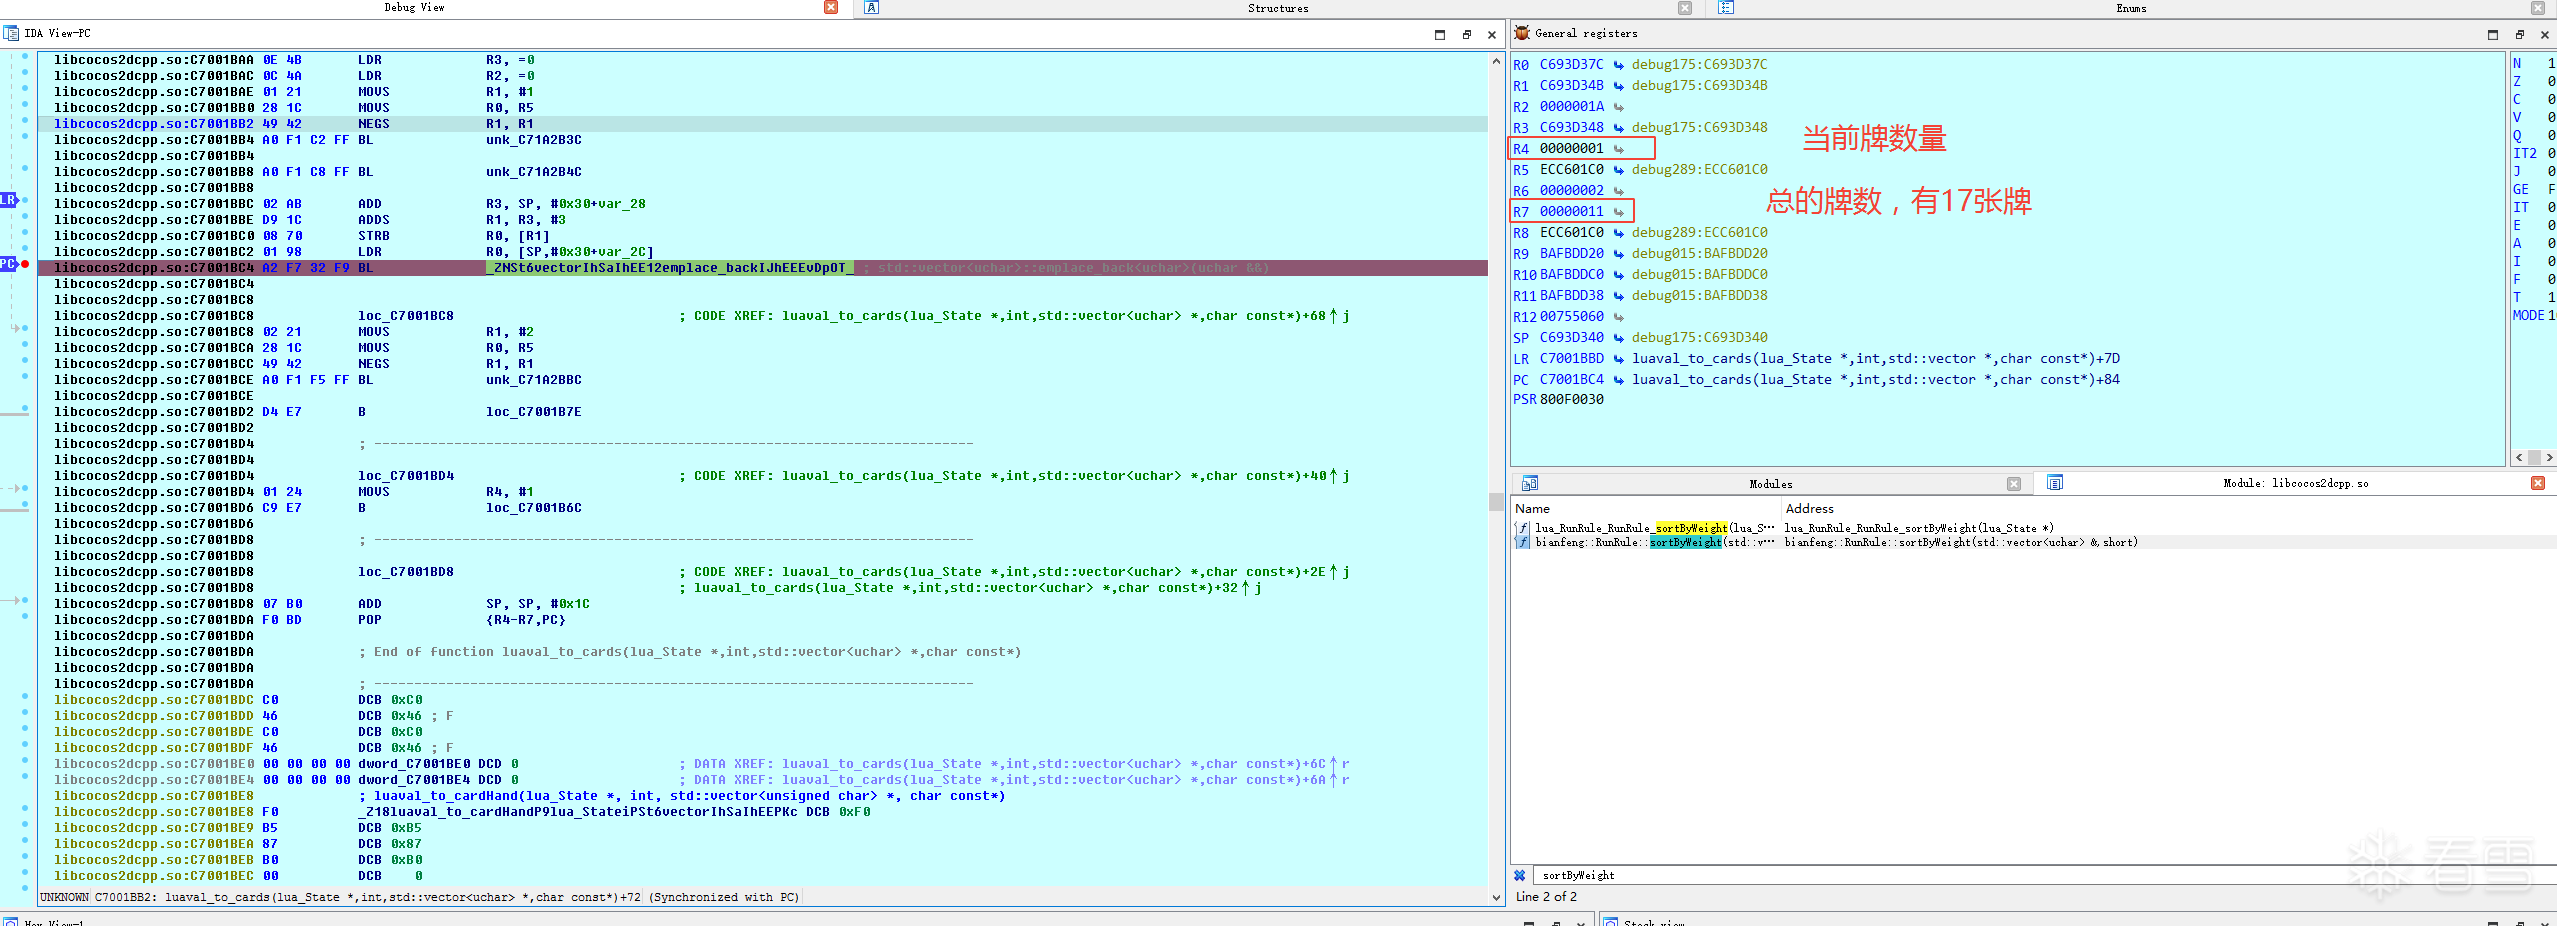Select the Module: libcocos2dcpp.so tab

(2296, 483)
